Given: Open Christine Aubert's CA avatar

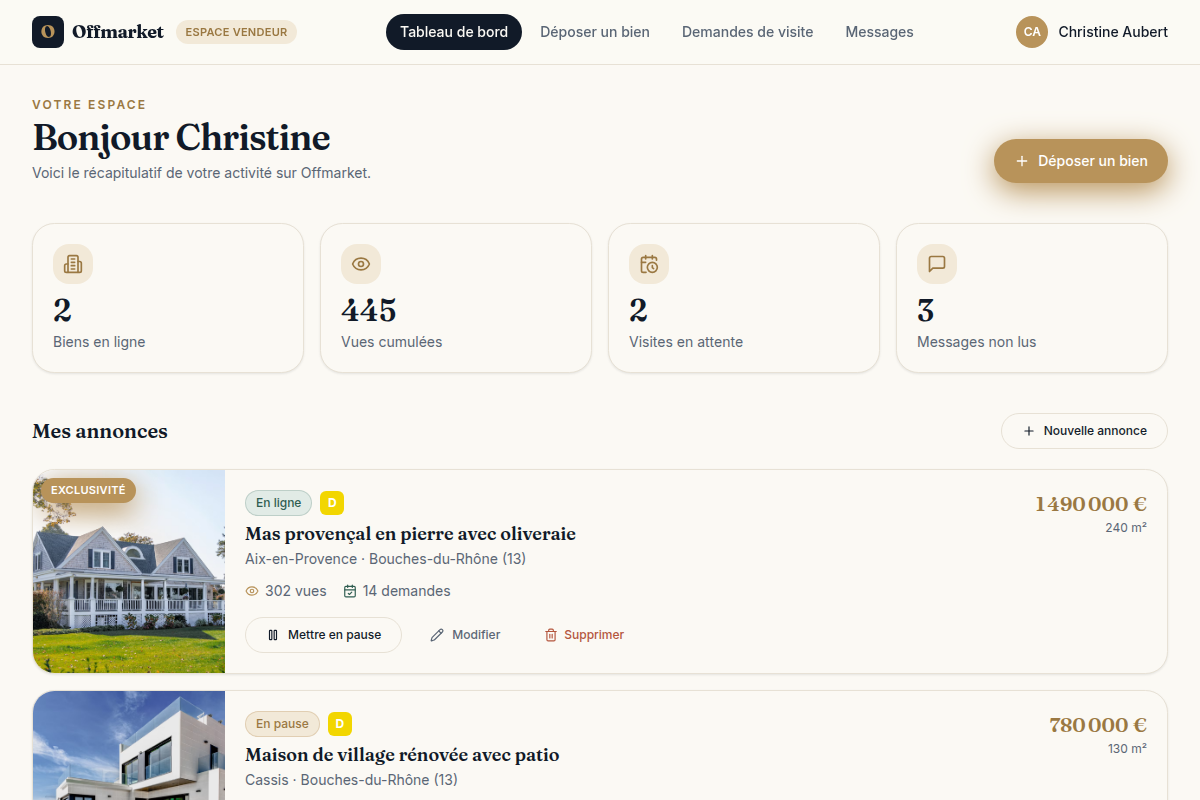Looking at the screenshot, I should click(x=1032, y=32).
